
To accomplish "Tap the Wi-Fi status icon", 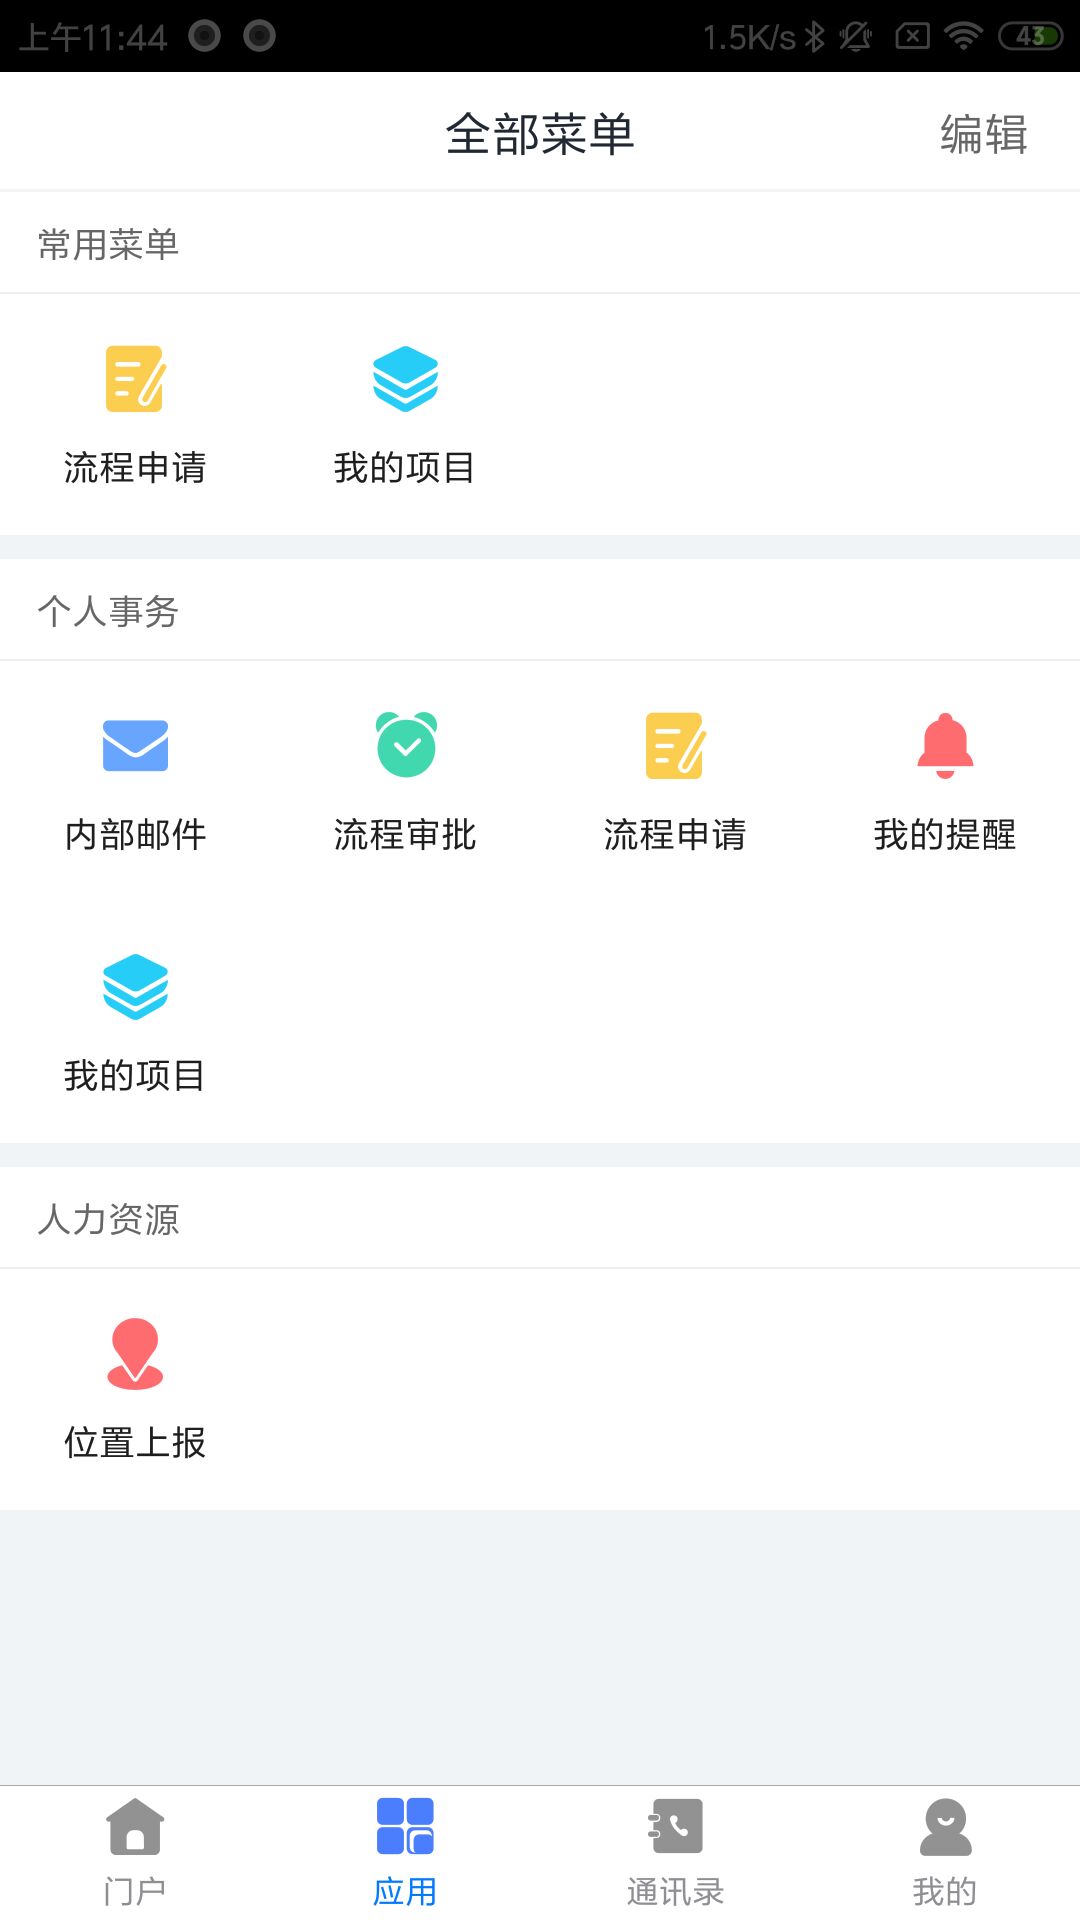I will coord(963,37).
